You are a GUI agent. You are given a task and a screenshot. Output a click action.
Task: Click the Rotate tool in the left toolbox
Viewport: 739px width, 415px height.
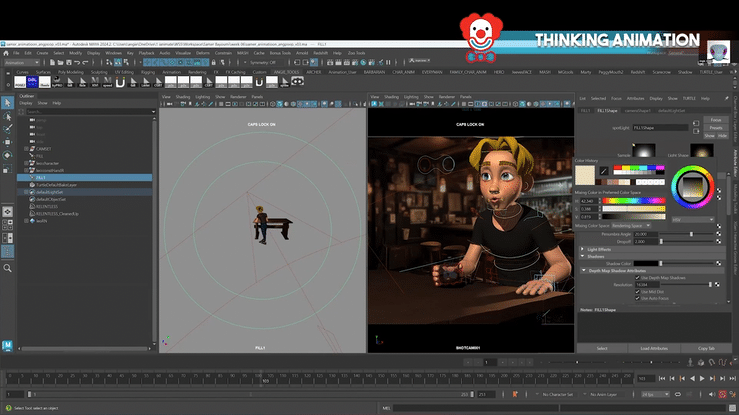point(8,157)
